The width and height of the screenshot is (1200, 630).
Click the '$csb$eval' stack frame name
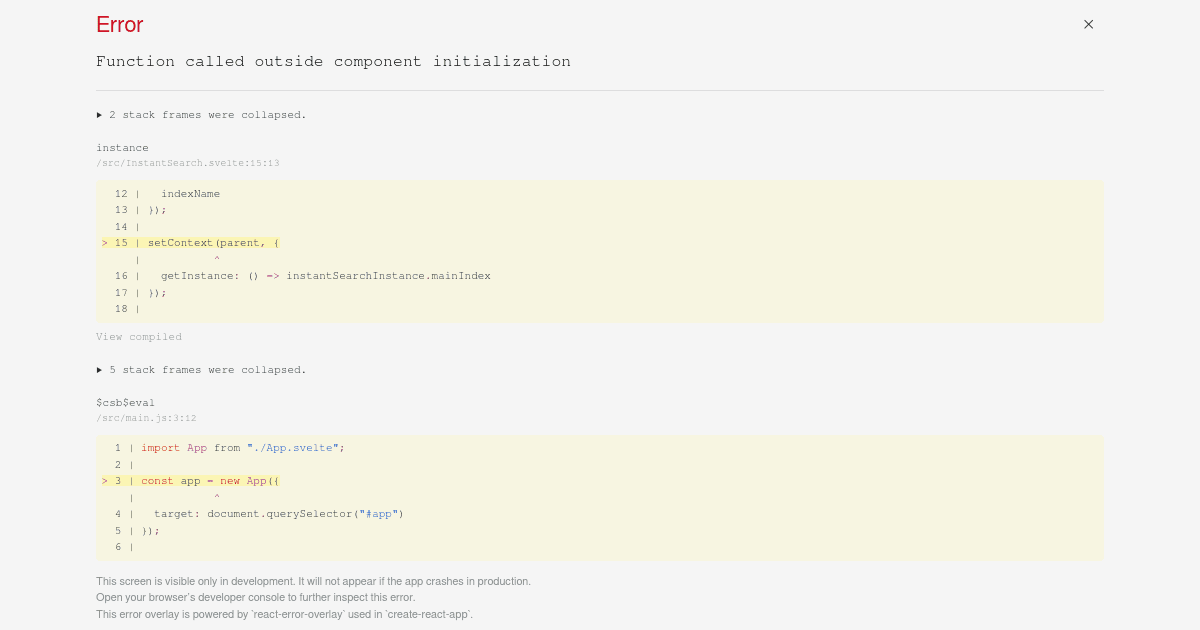click(x=125, y=403)
